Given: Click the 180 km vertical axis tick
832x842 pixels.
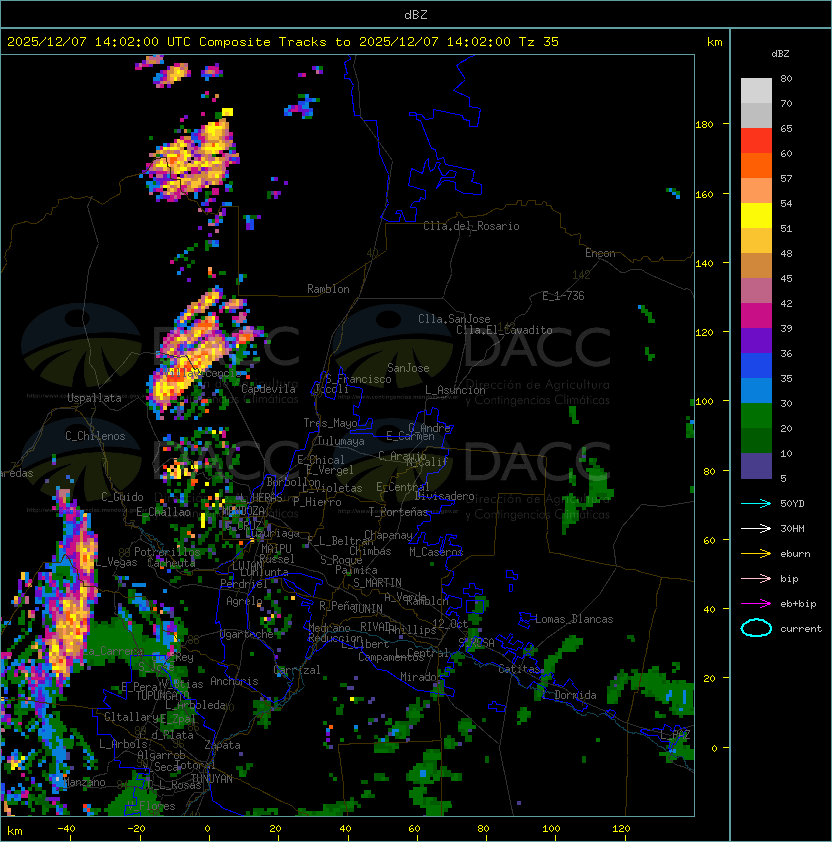Looking at the screenshot, I should pos(705,125).
